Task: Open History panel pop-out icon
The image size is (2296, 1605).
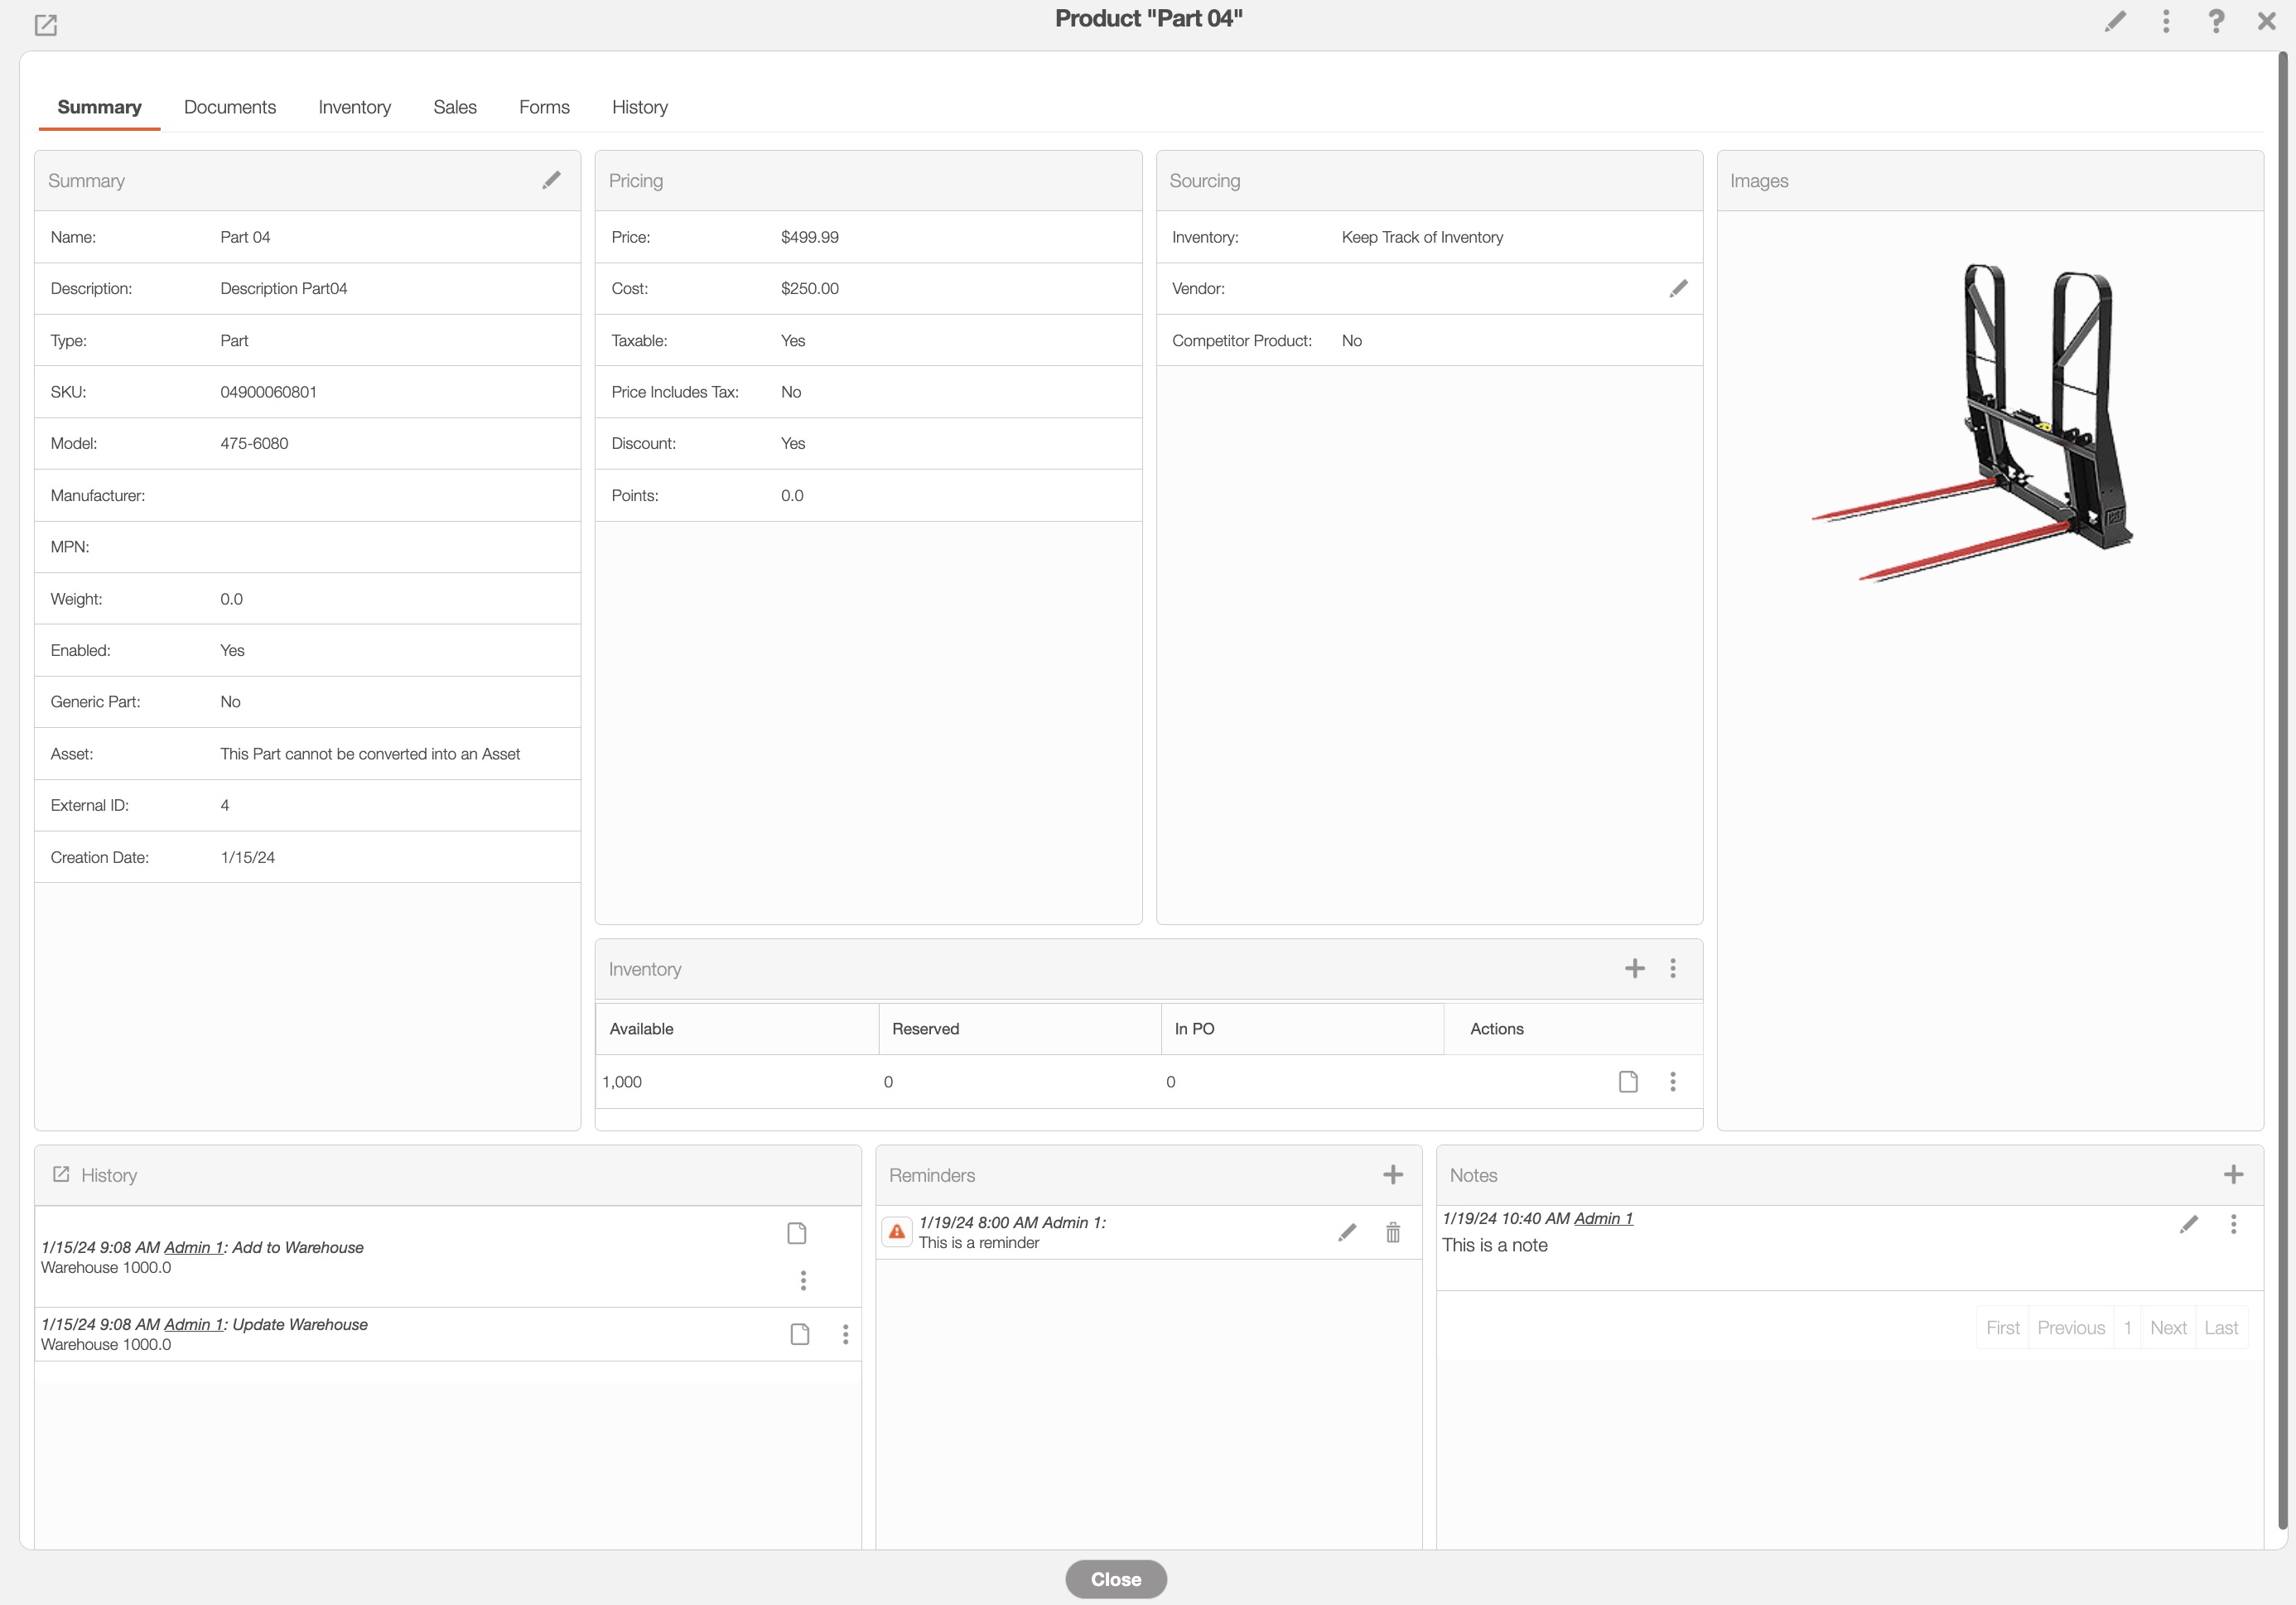Action: 61,1175
